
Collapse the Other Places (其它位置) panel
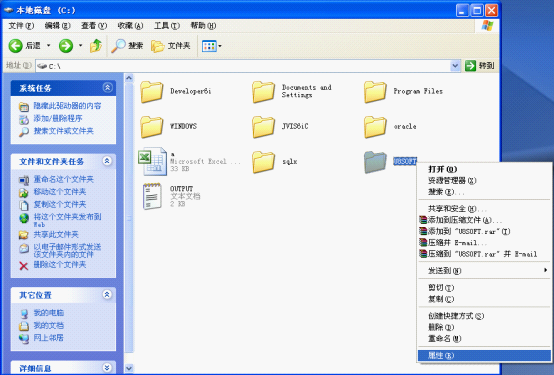tap(107, 294)
